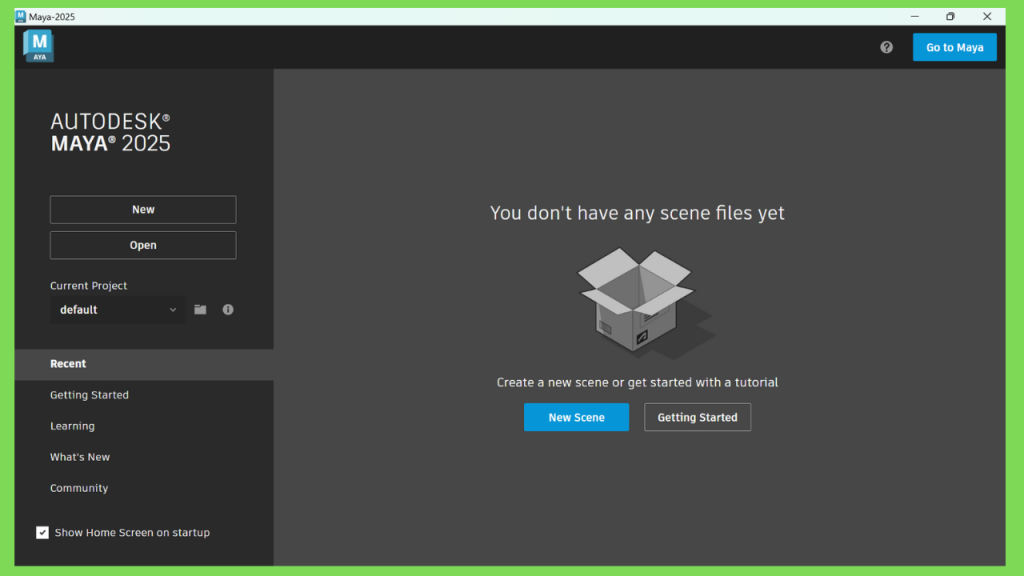Expand the Current Project default dropdown
The width and height of the screenshot is (1024, 576).
click(x=117, y=310)
